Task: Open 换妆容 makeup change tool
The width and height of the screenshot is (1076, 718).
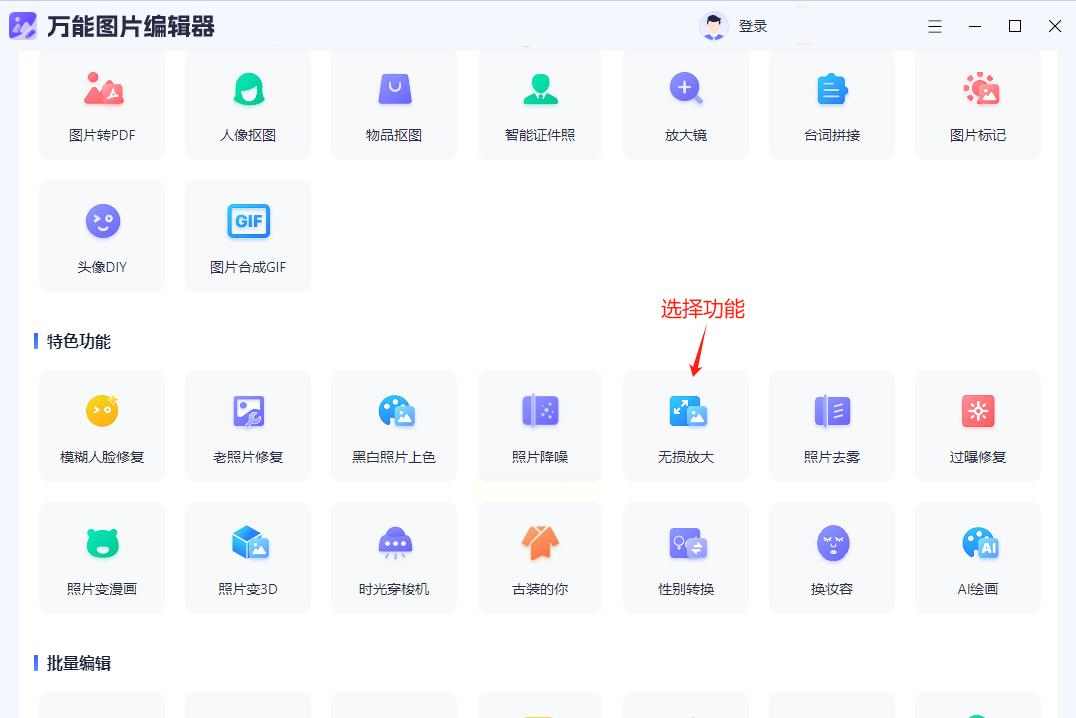Action: pyautogui.click(x=832, y=558)
